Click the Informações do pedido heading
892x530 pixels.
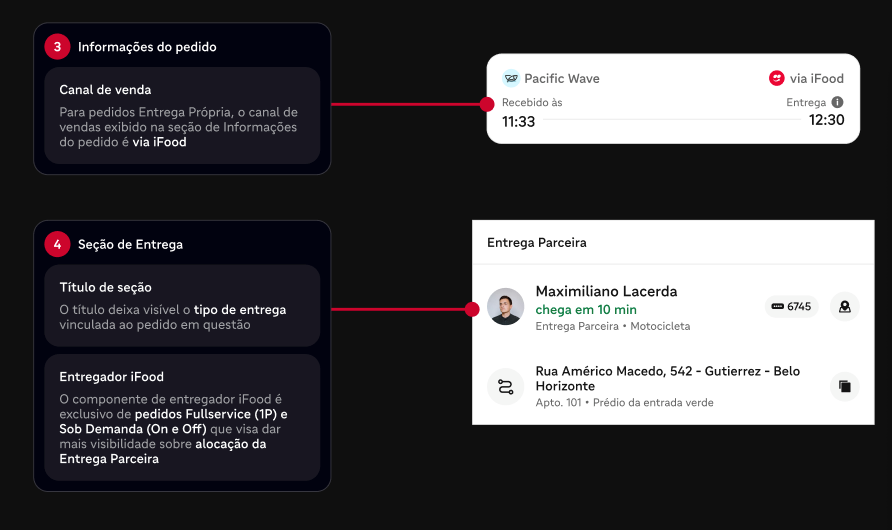coord(147,47)
